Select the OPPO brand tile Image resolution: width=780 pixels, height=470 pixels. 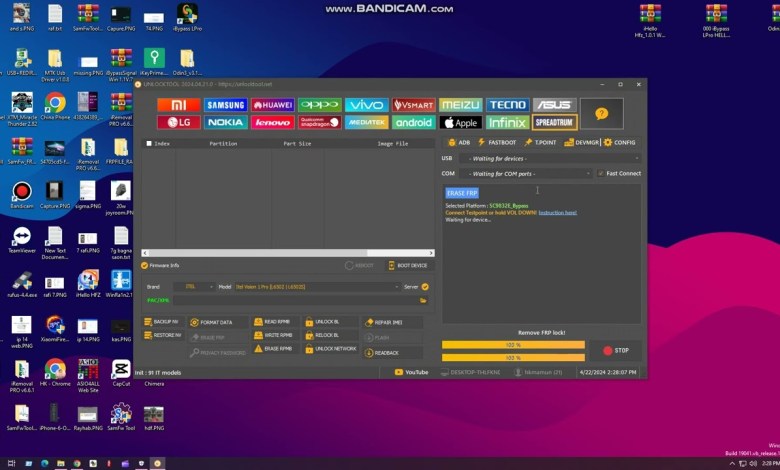(320, 105)
